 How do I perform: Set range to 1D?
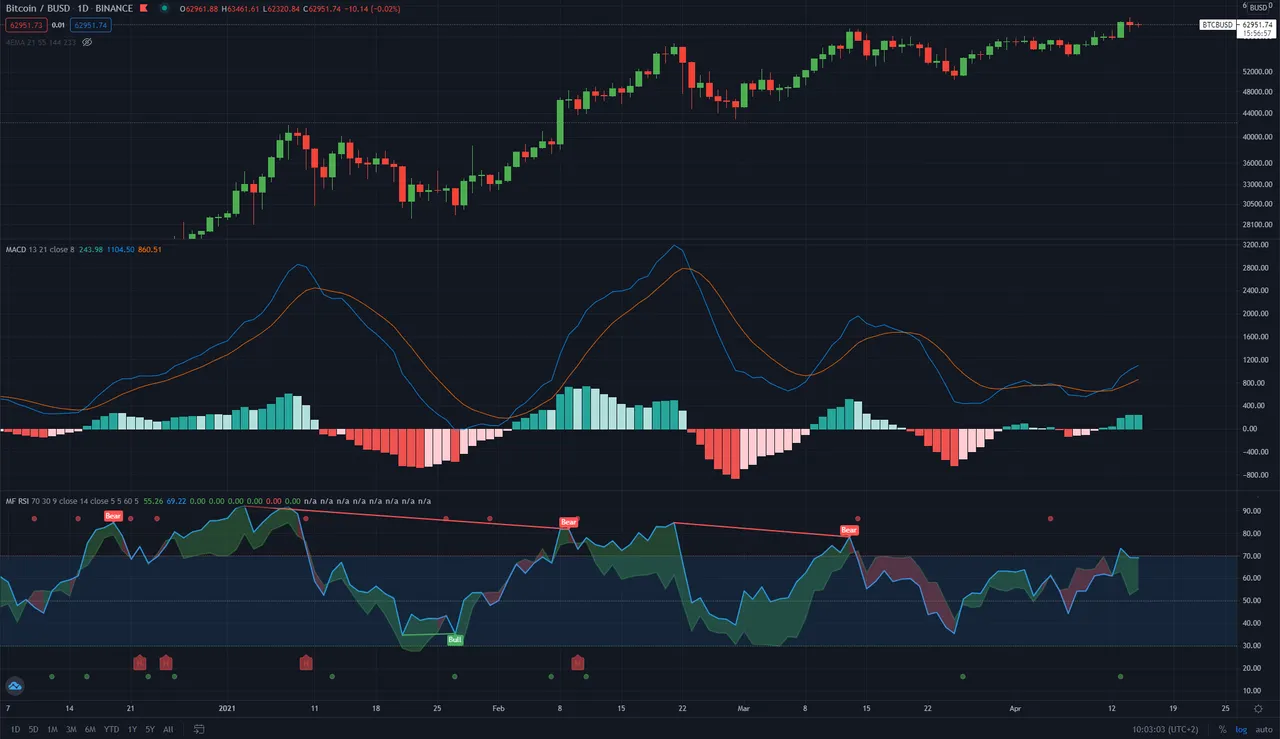point(14,729)
